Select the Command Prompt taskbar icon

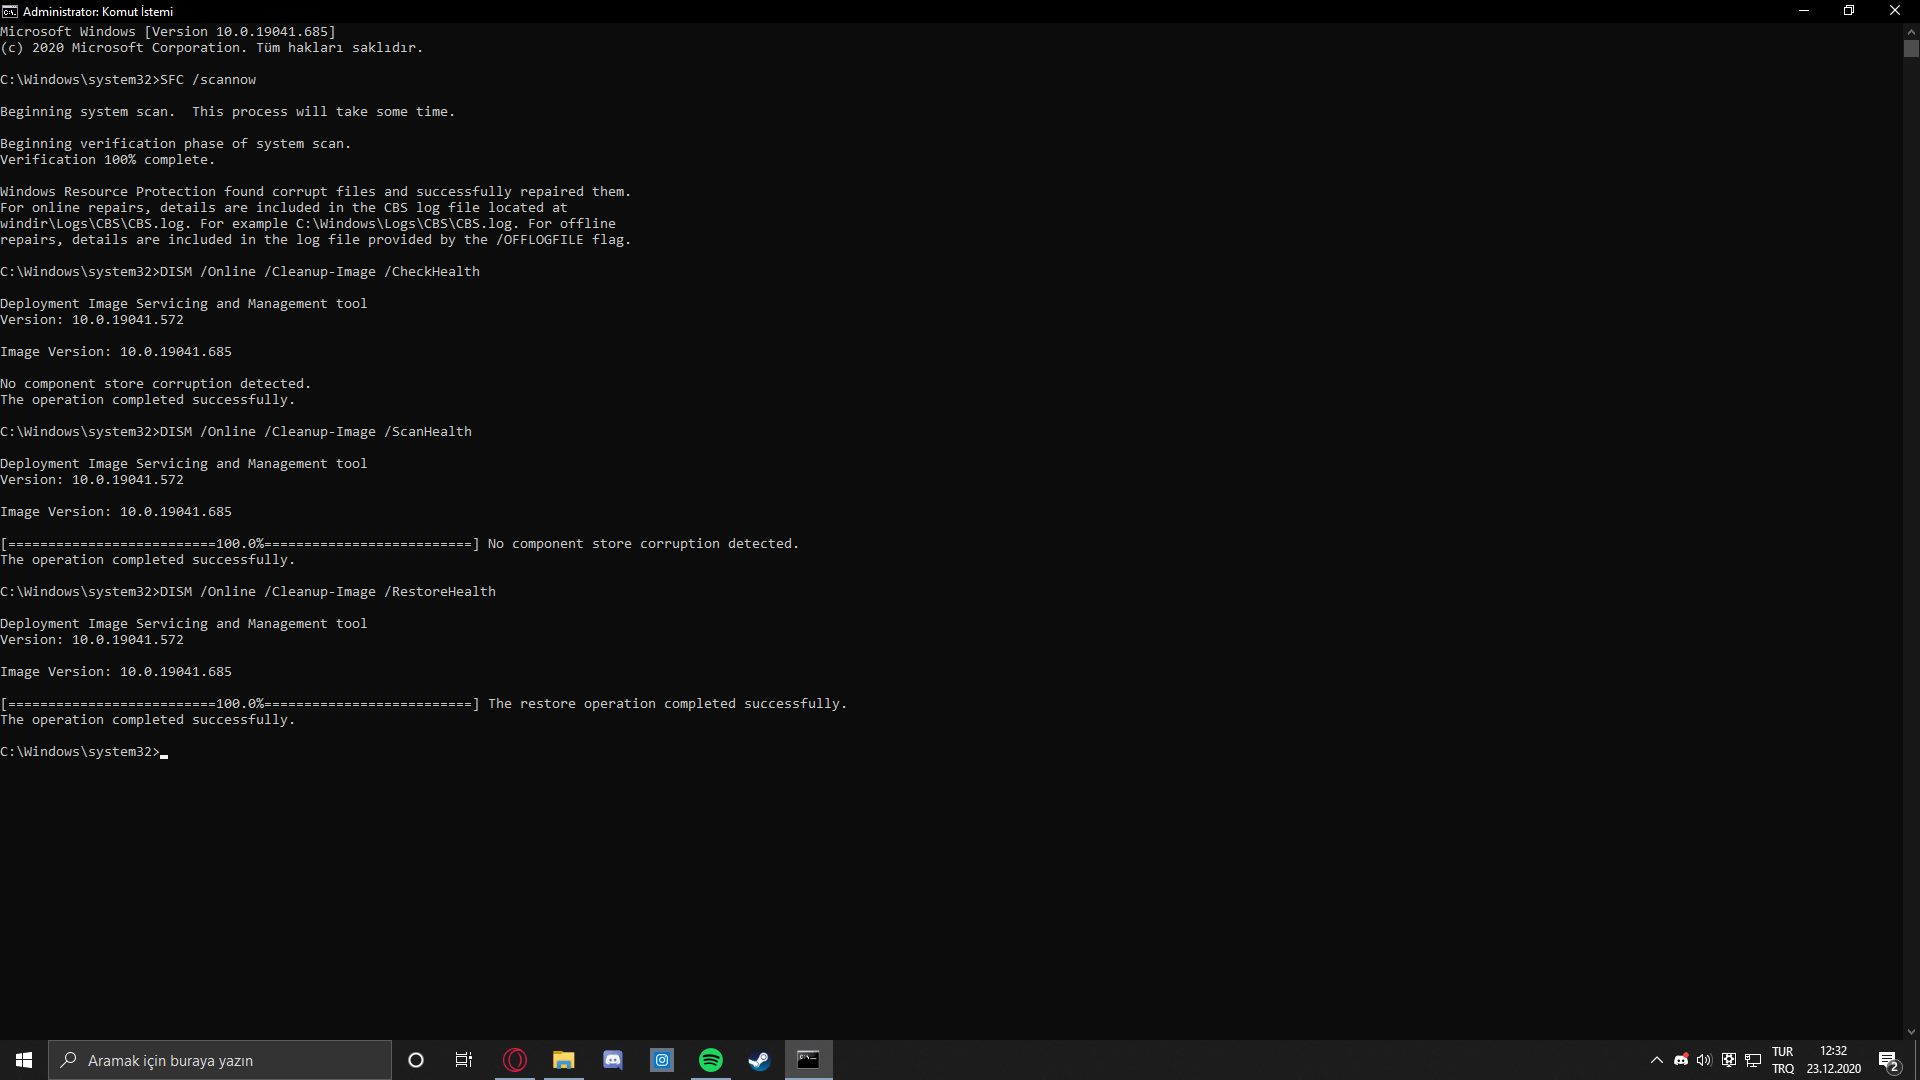point(808,1060)
